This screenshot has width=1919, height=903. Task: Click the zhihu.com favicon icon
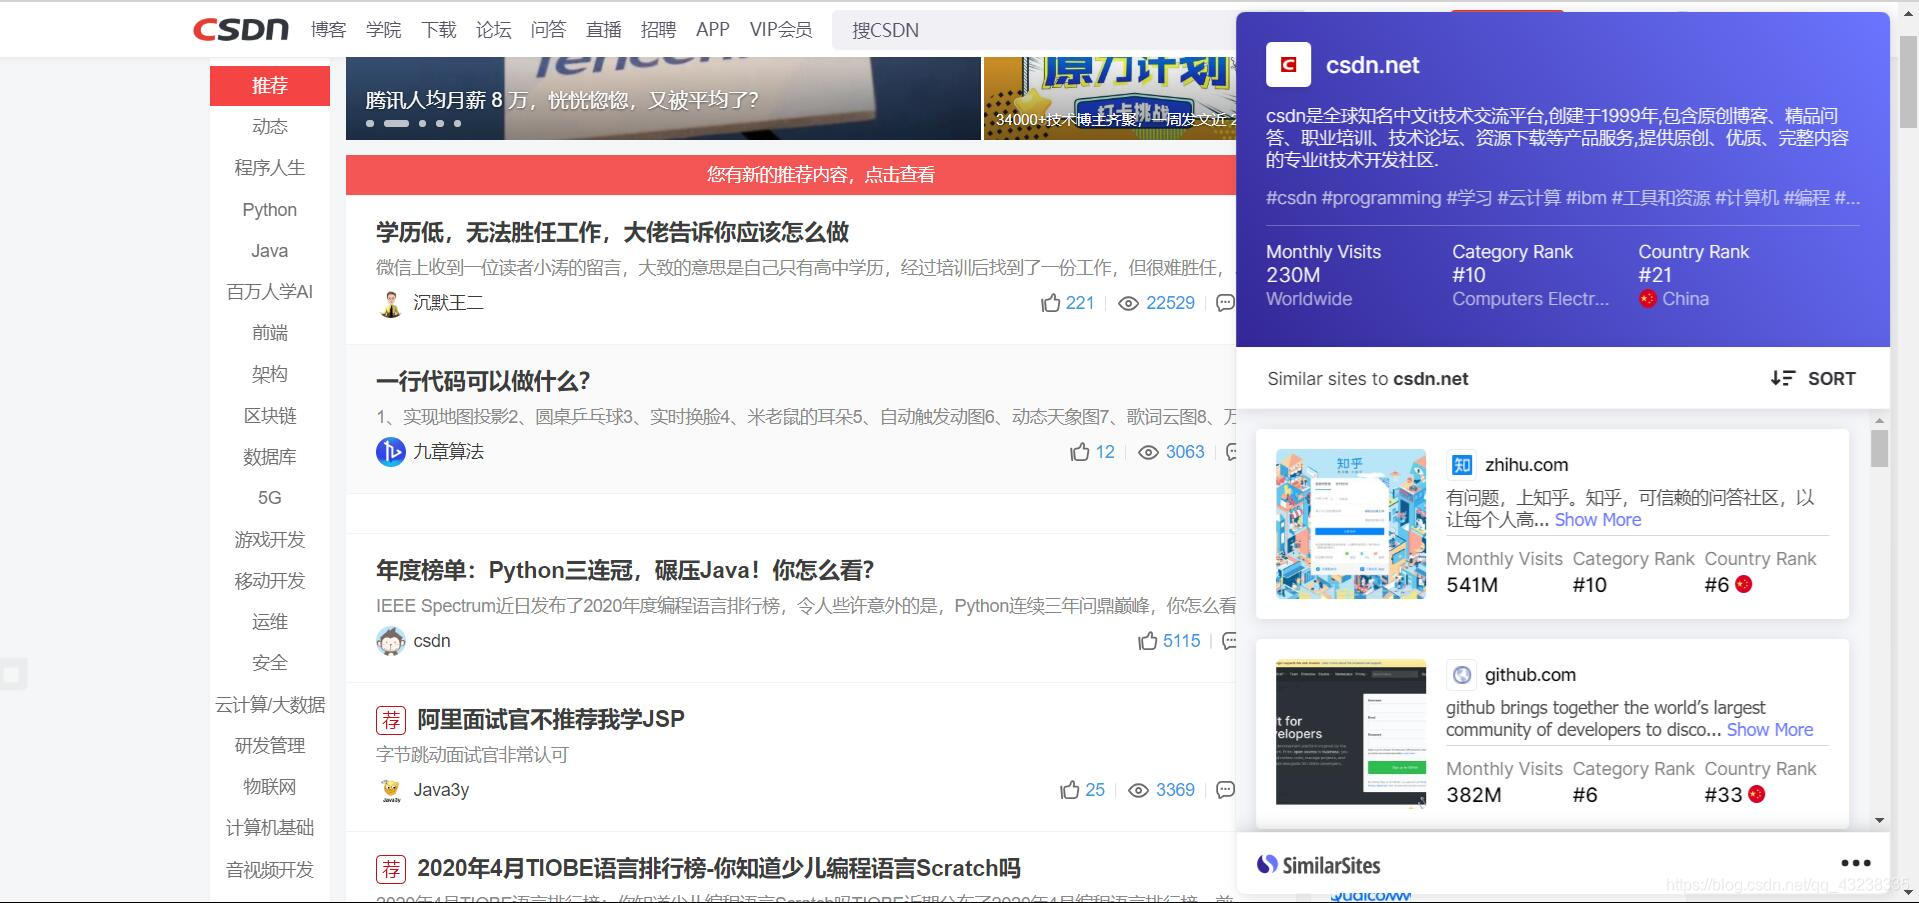click(x=1461, y=465)
